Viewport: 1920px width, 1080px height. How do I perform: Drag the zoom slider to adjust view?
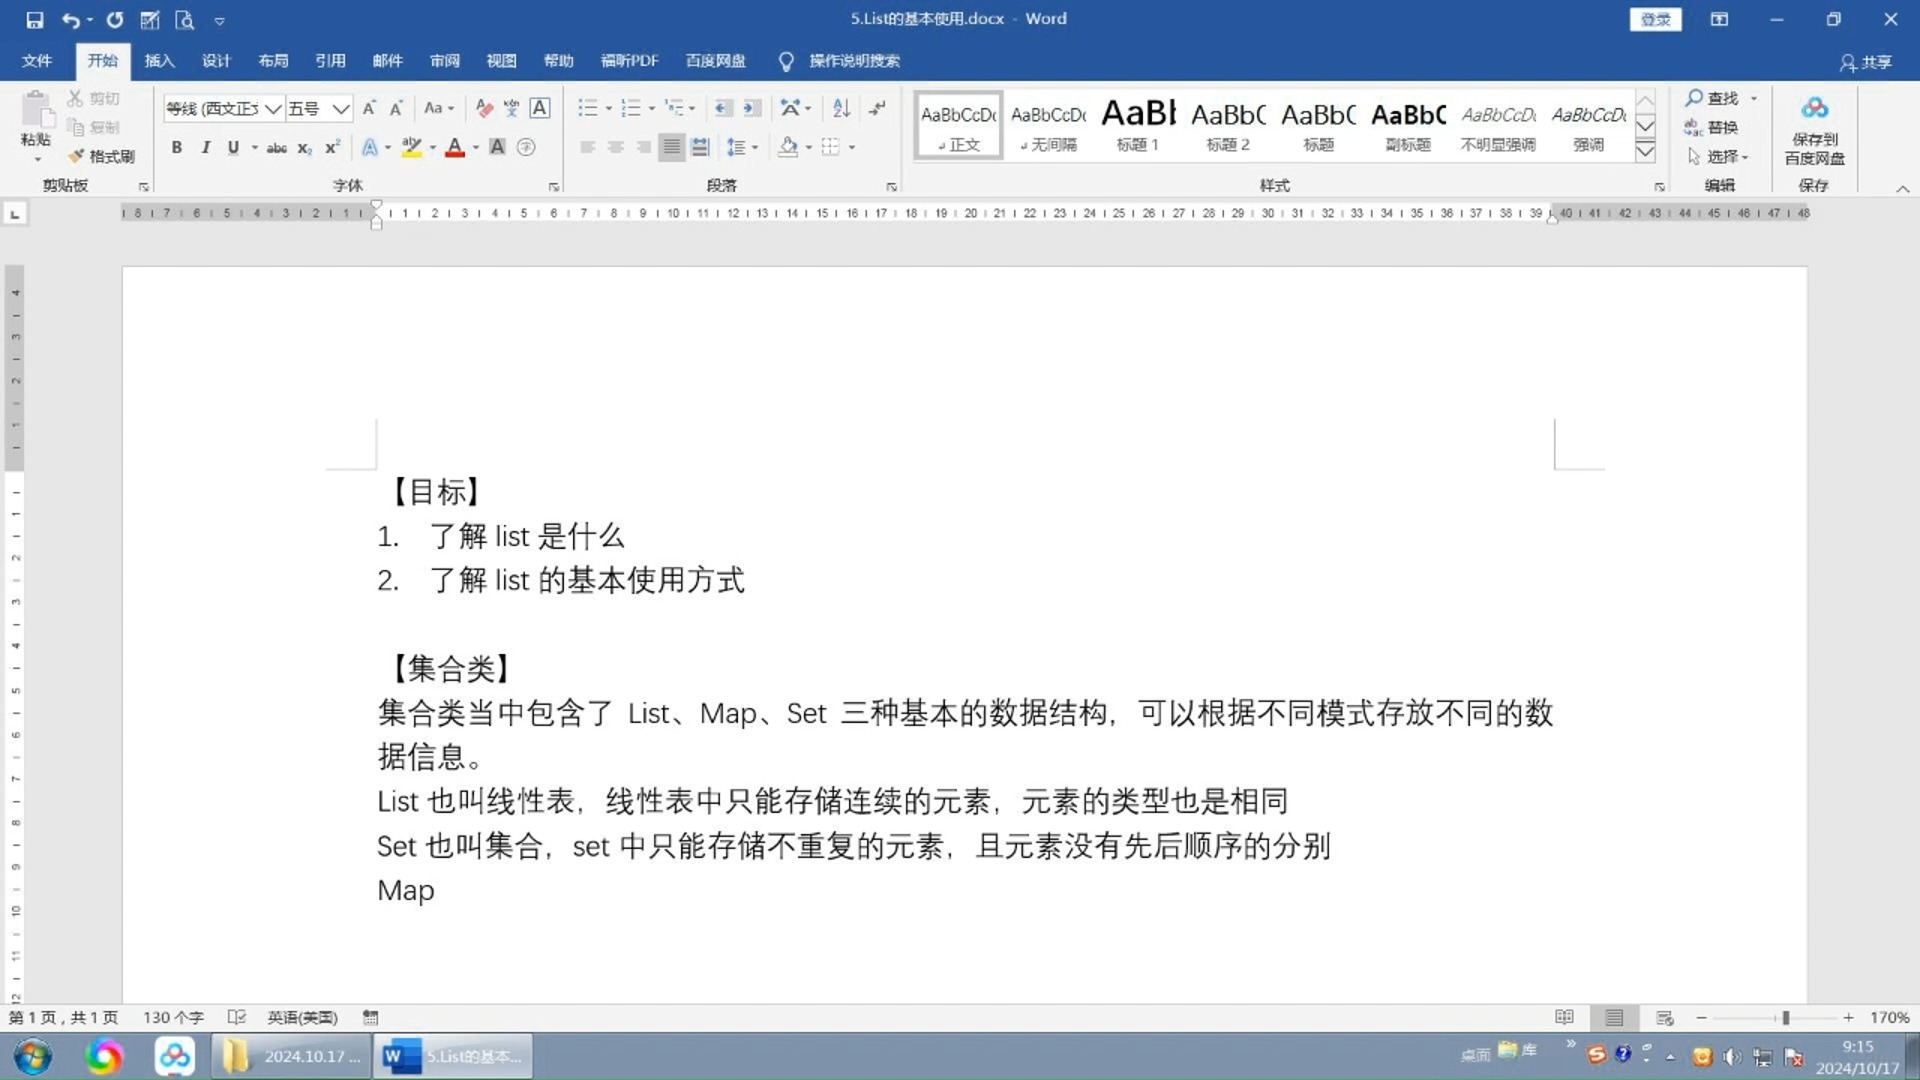pos(1787,1017)
